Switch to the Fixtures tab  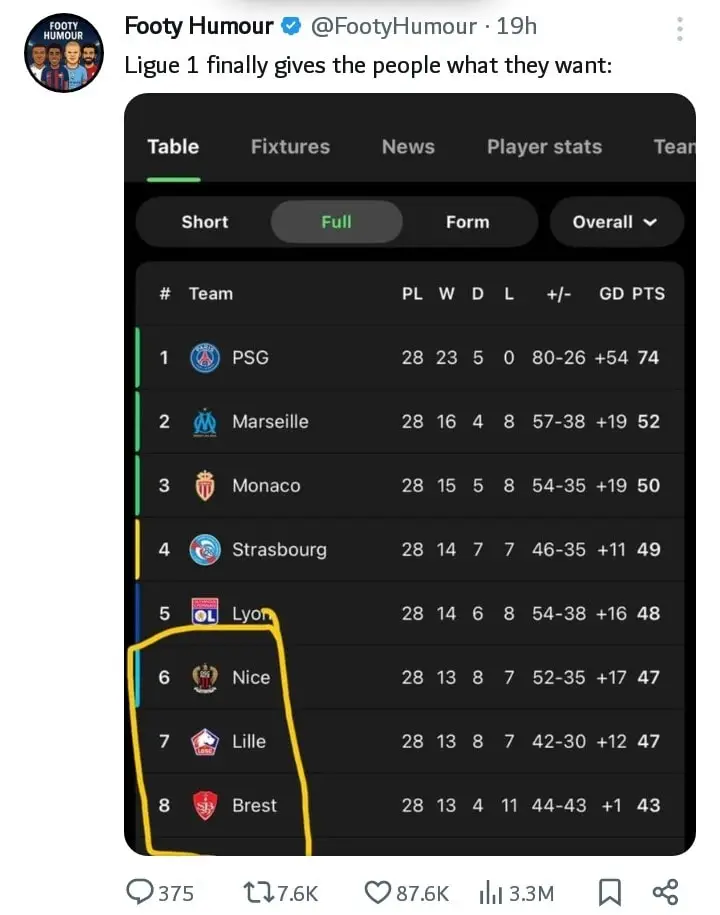290,146
